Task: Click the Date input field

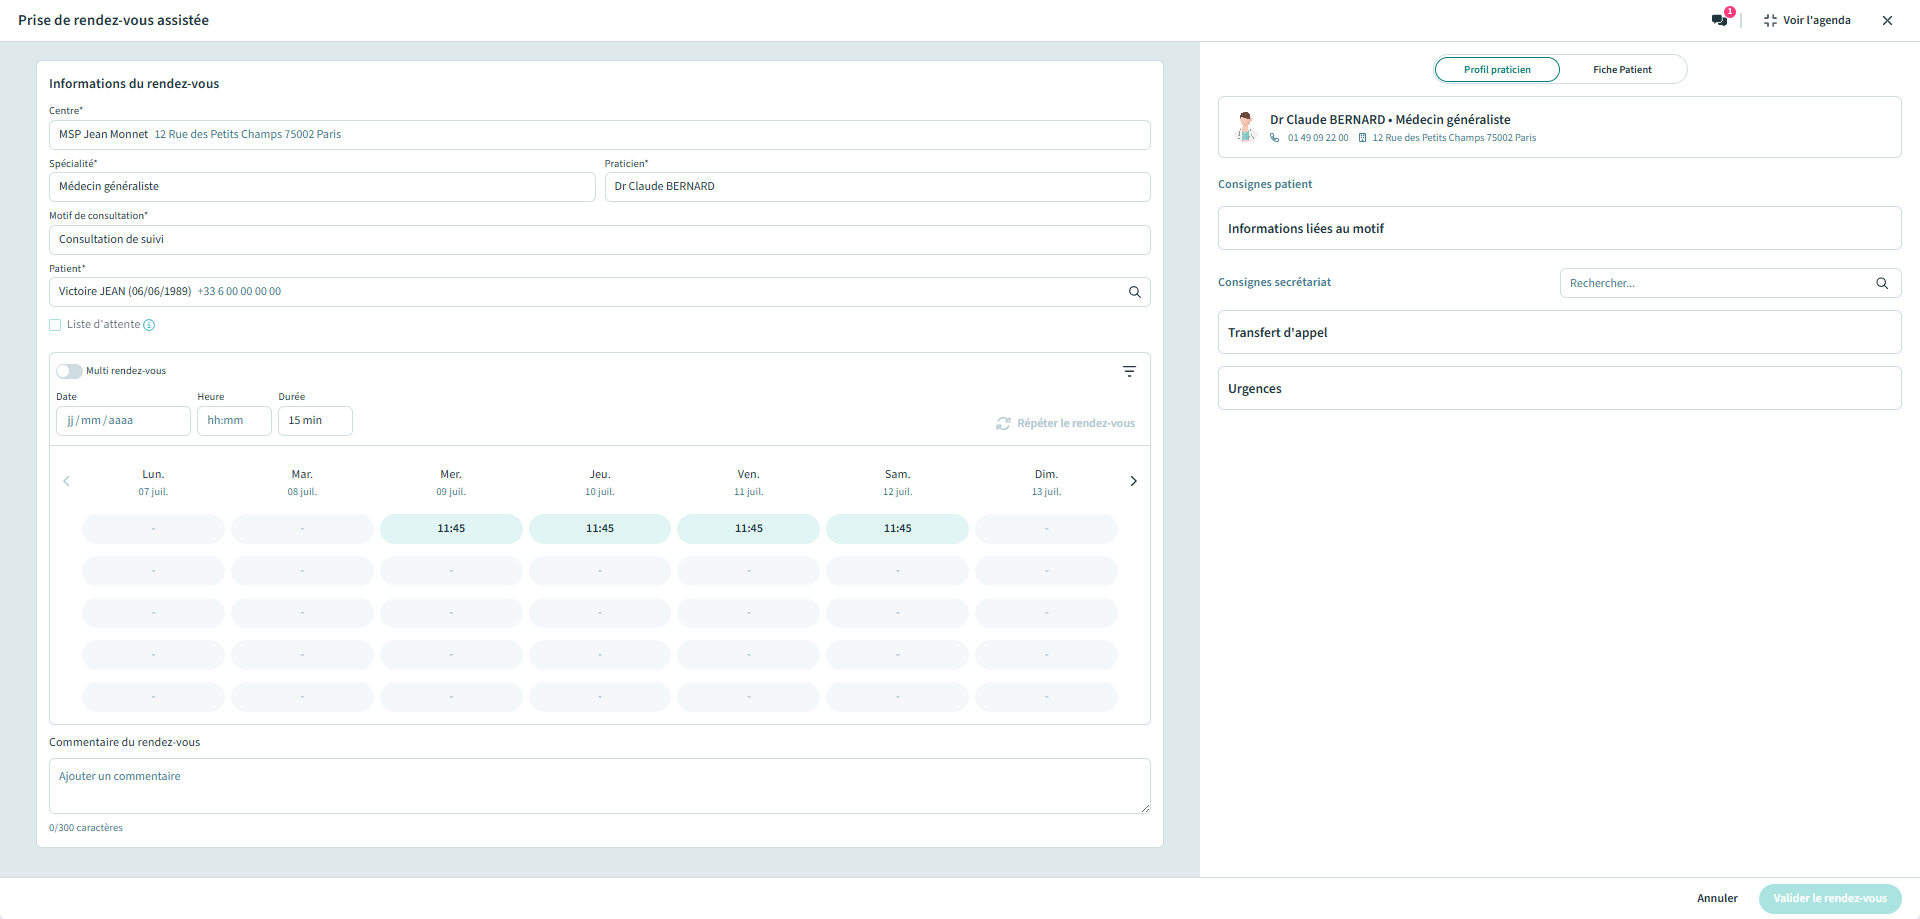Action: [122, 421]
